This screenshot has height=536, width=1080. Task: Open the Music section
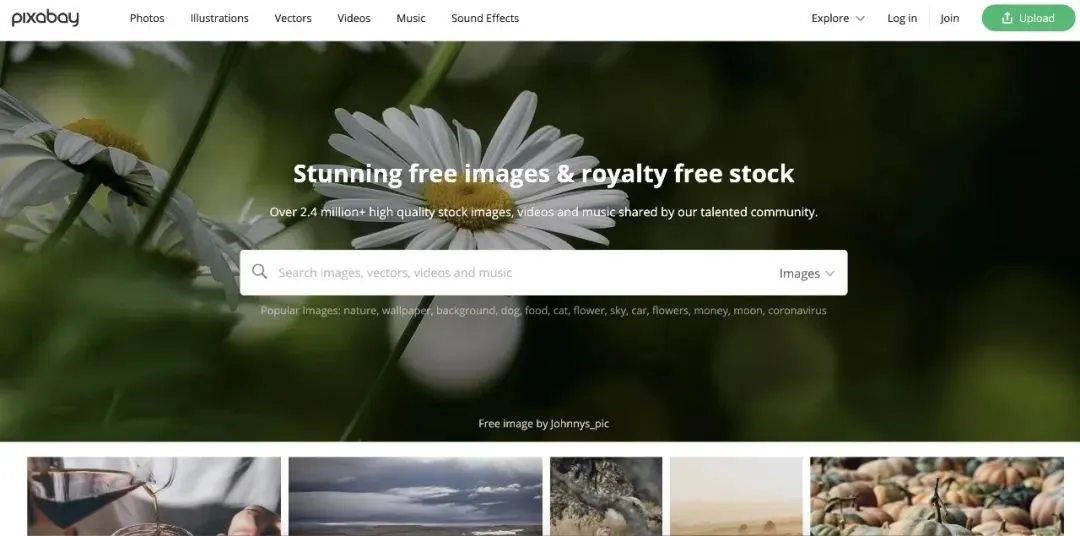pyautogui.click(x=411, y=19)
